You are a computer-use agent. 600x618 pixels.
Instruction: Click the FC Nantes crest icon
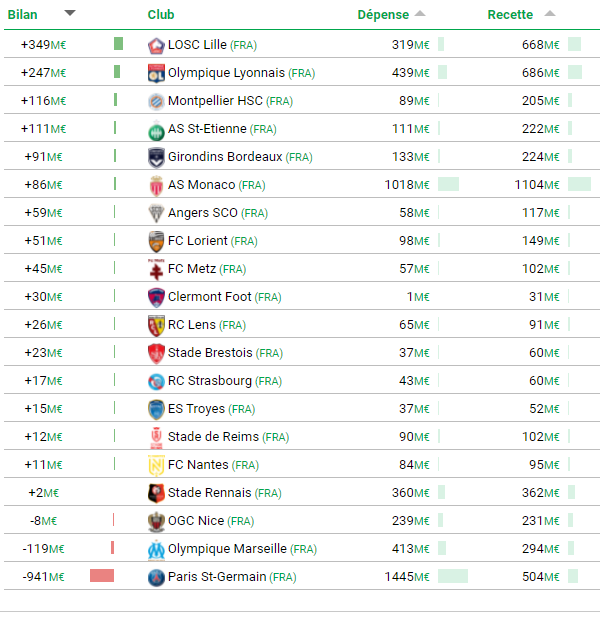(x=155, y=465)
